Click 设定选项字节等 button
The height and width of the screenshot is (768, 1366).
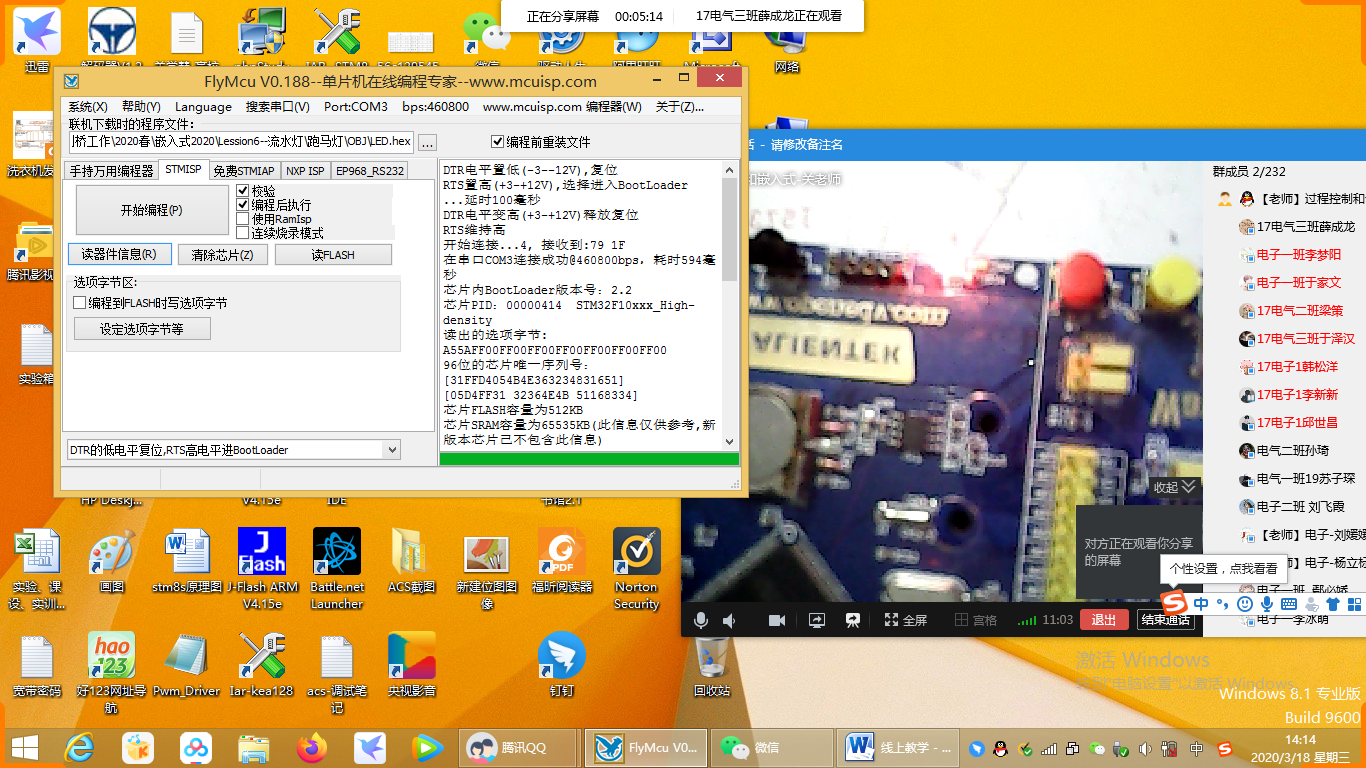(142, 329)
